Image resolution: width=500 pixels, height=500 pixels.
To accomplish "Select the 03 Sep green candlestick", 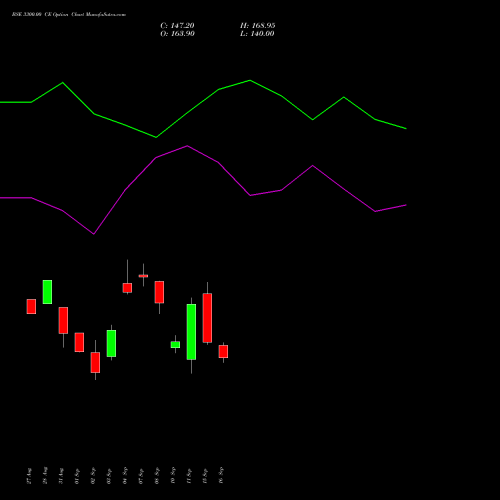I will [x=111, y=343].
